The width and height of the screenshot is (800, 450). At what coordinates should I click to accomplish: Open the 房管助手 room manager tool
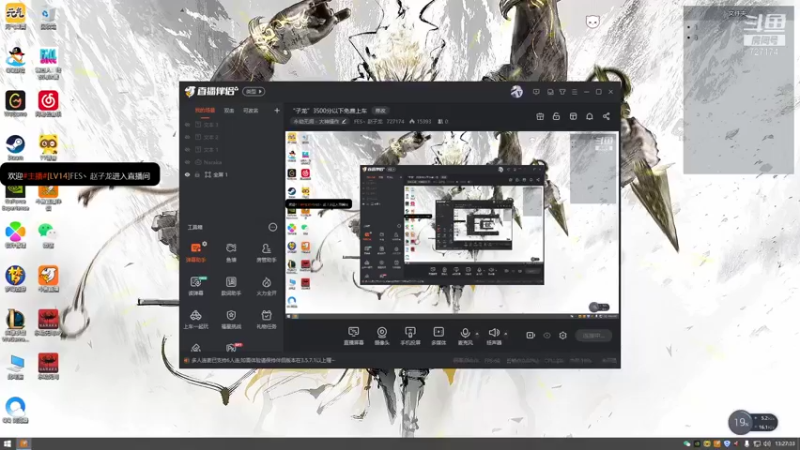tap(266, 252)
